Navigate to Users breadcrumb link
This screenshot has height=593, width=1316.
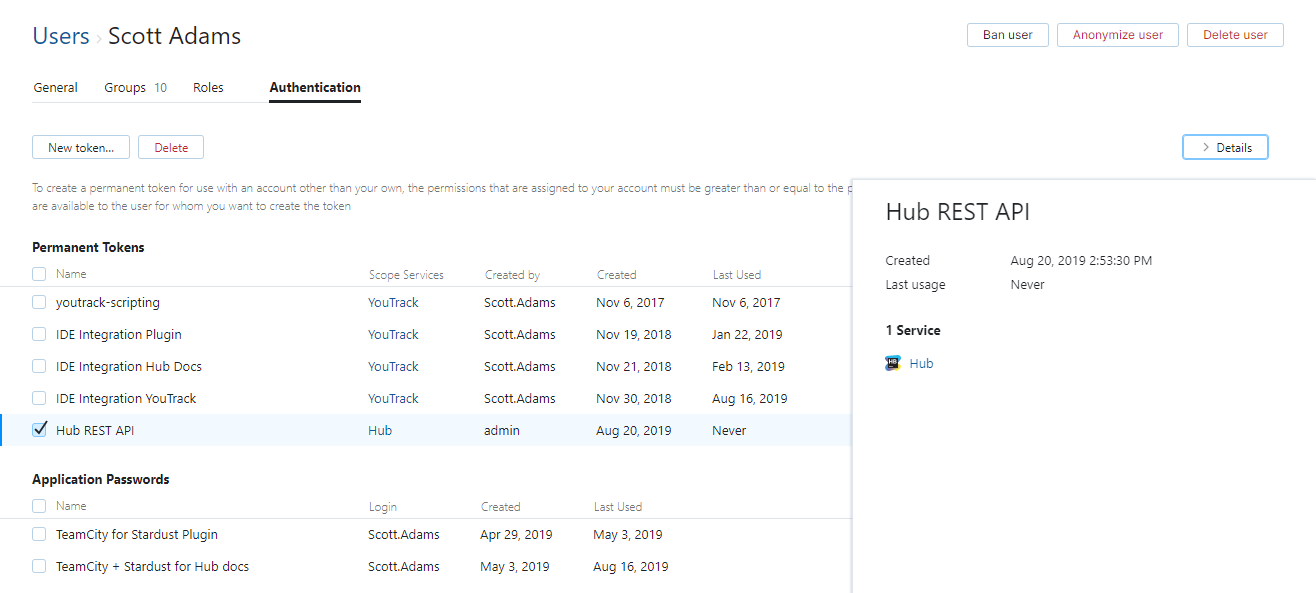coord(61,37)
